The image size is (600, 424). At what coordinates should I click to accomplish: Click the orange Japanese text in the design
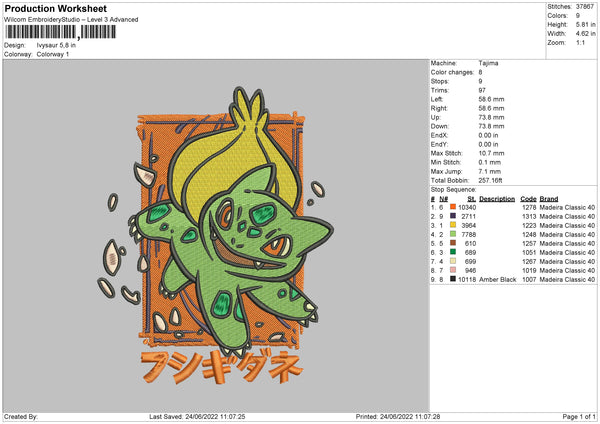(222, 367)
